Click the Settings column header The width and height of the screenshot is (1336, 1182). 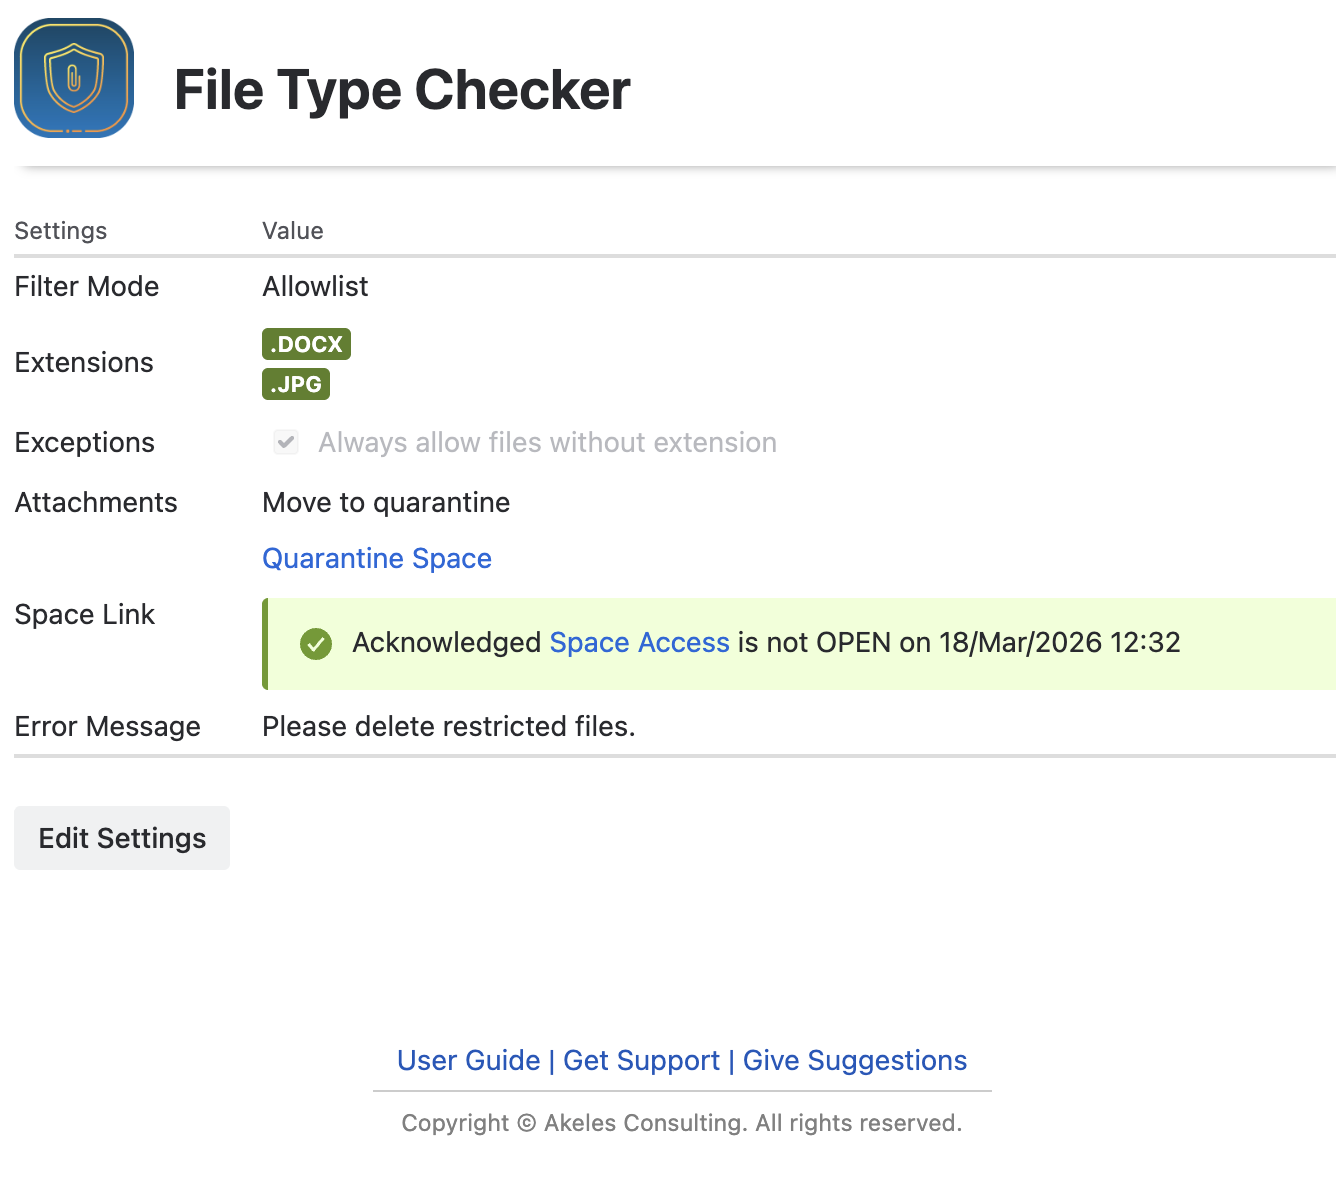tap(61, 231)
